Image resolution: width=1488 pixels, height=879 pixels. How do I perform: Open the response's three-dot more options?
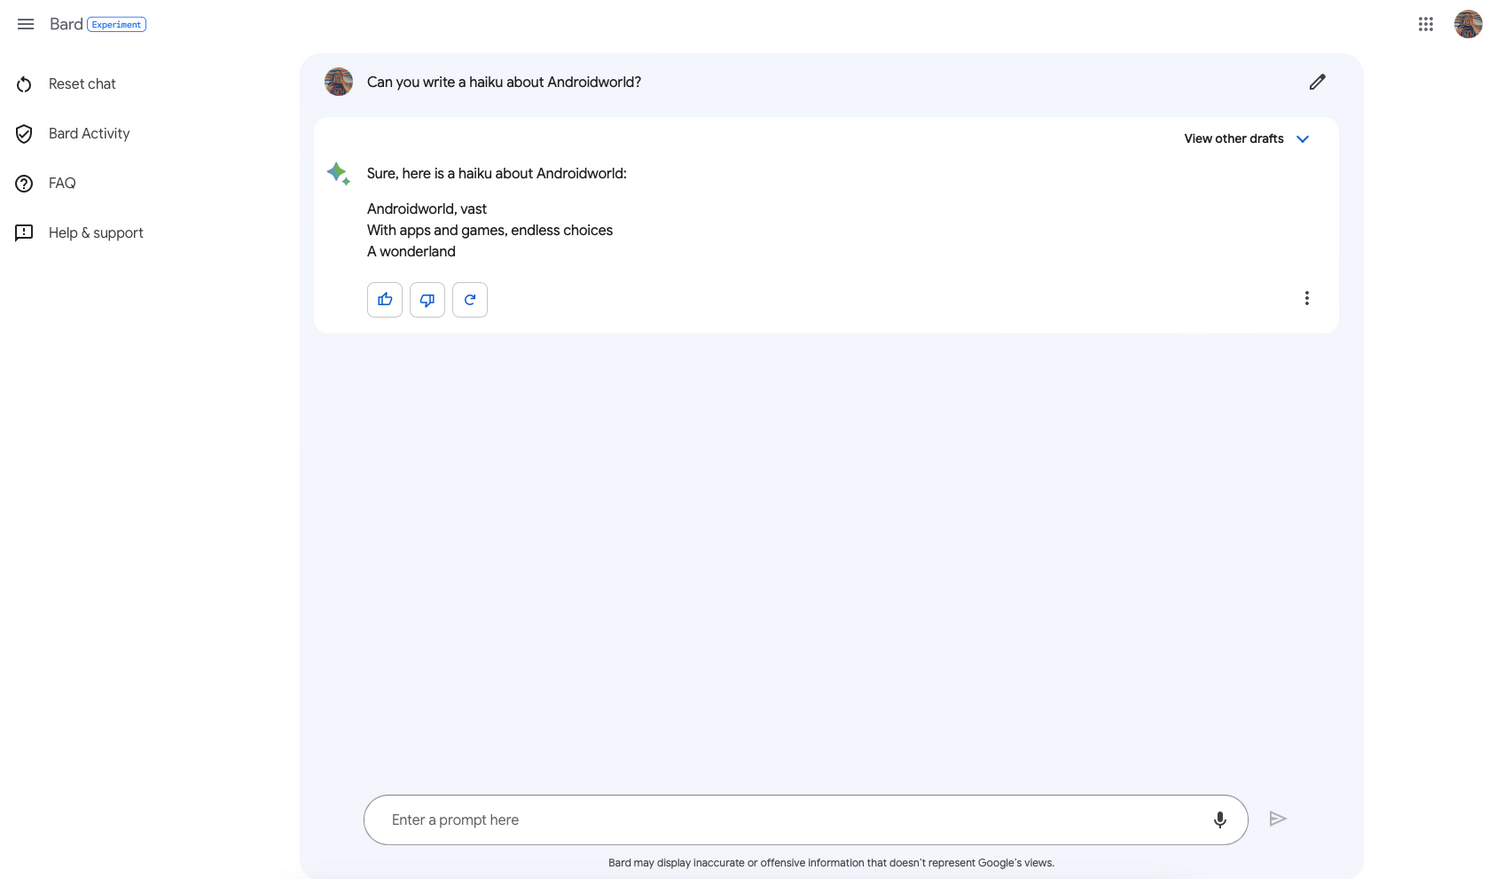point(1306,298)
